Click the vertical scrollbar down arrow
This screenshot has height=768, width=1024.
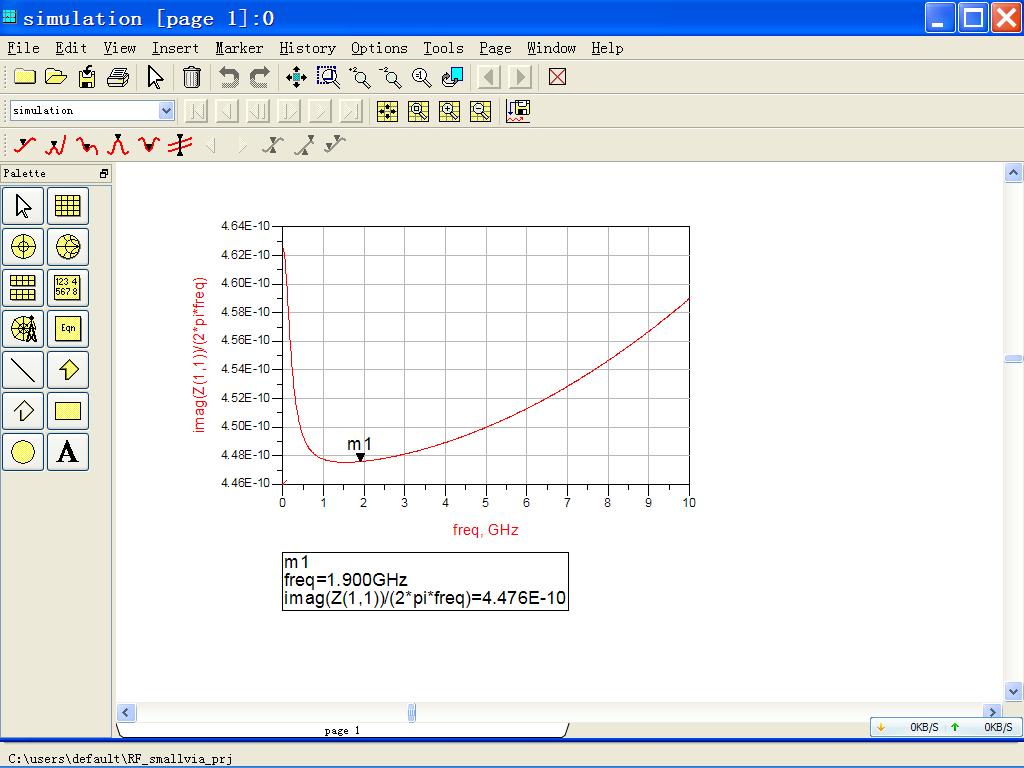(x=1013, y=691)
